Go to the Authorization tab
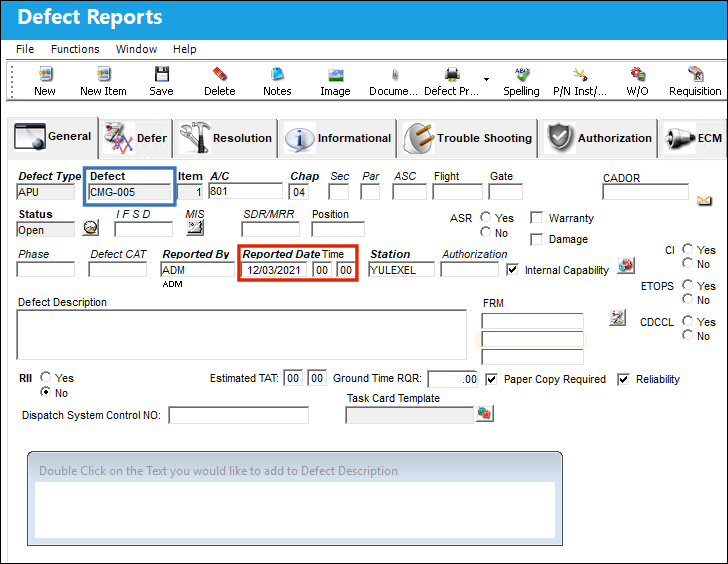Viewport: 728px width, 564px height. [x=598, y=138]
